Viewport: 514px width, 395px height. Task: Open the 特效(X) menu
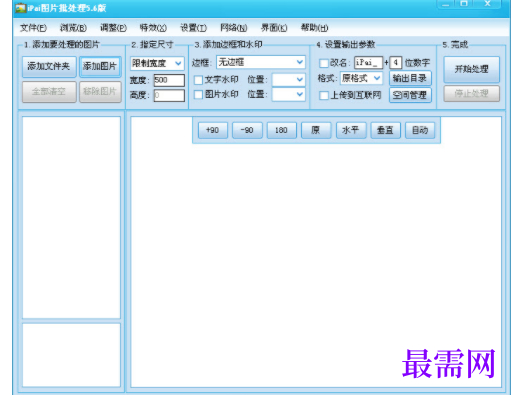click(153, 28)
